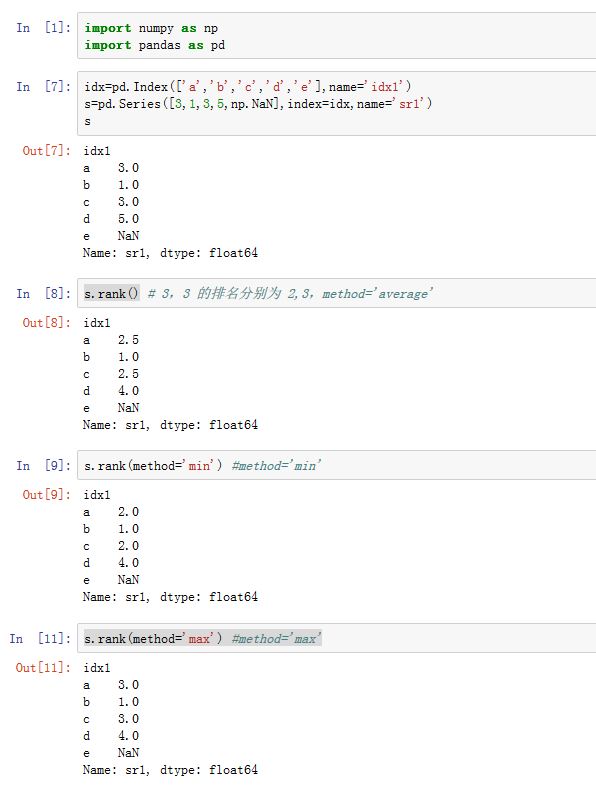596x786 pixels.
Task: Click the s.rank(method='min') cell
Action: (x=337, y=465)
